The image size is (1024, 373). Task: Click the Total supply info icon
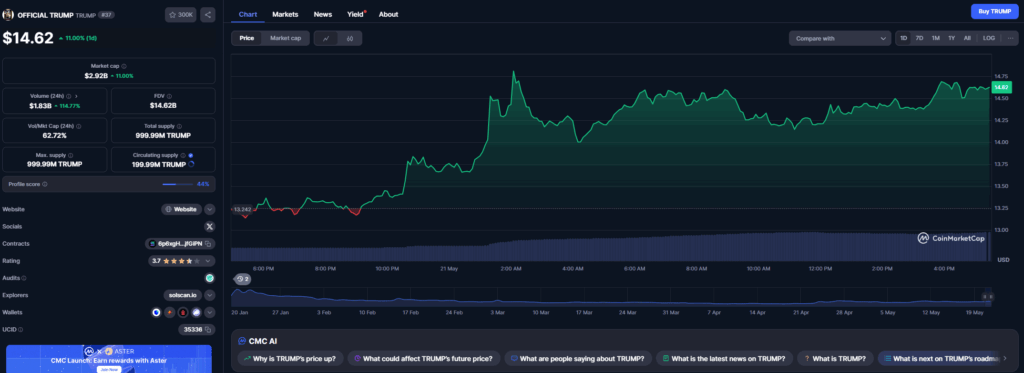[x=180, y=126]
